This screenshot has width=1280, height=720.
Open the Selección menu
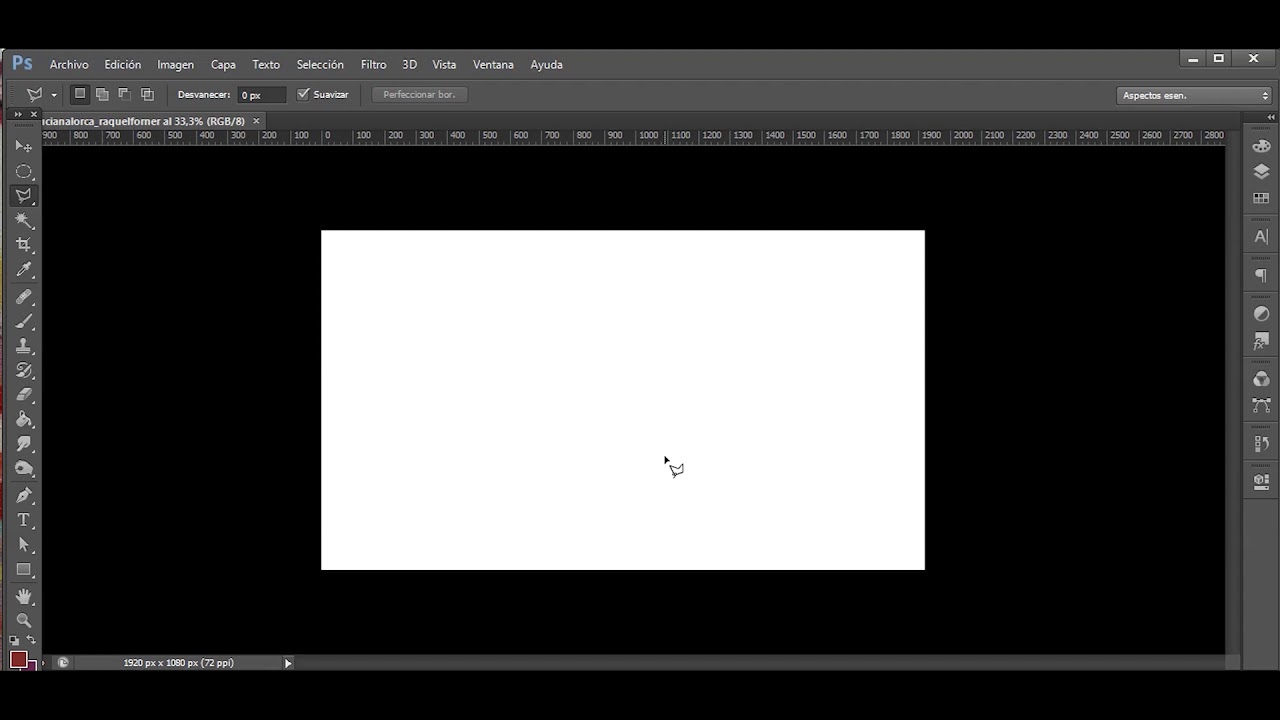(x=320, y=64)
